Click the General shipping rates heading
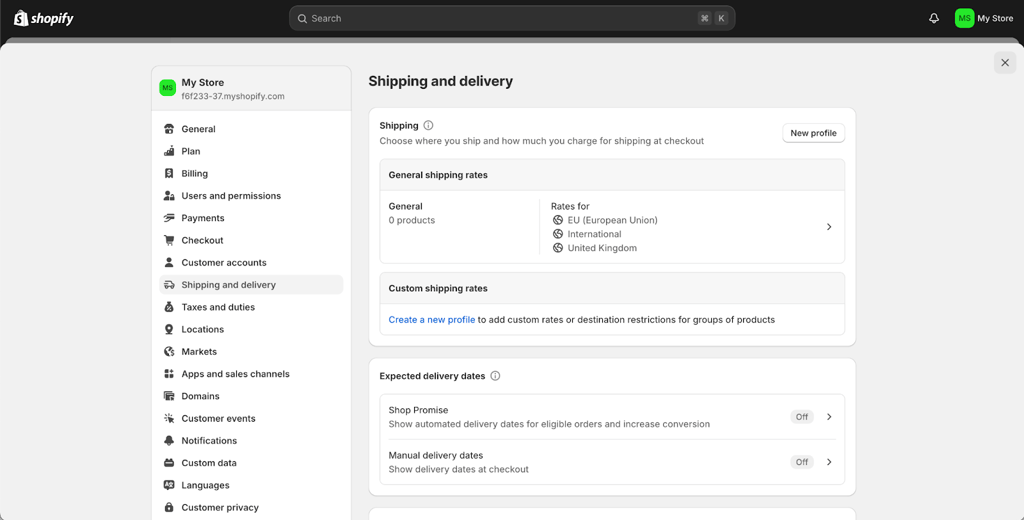This screenshot has width=1024, height=520. (x=438, y=174)
